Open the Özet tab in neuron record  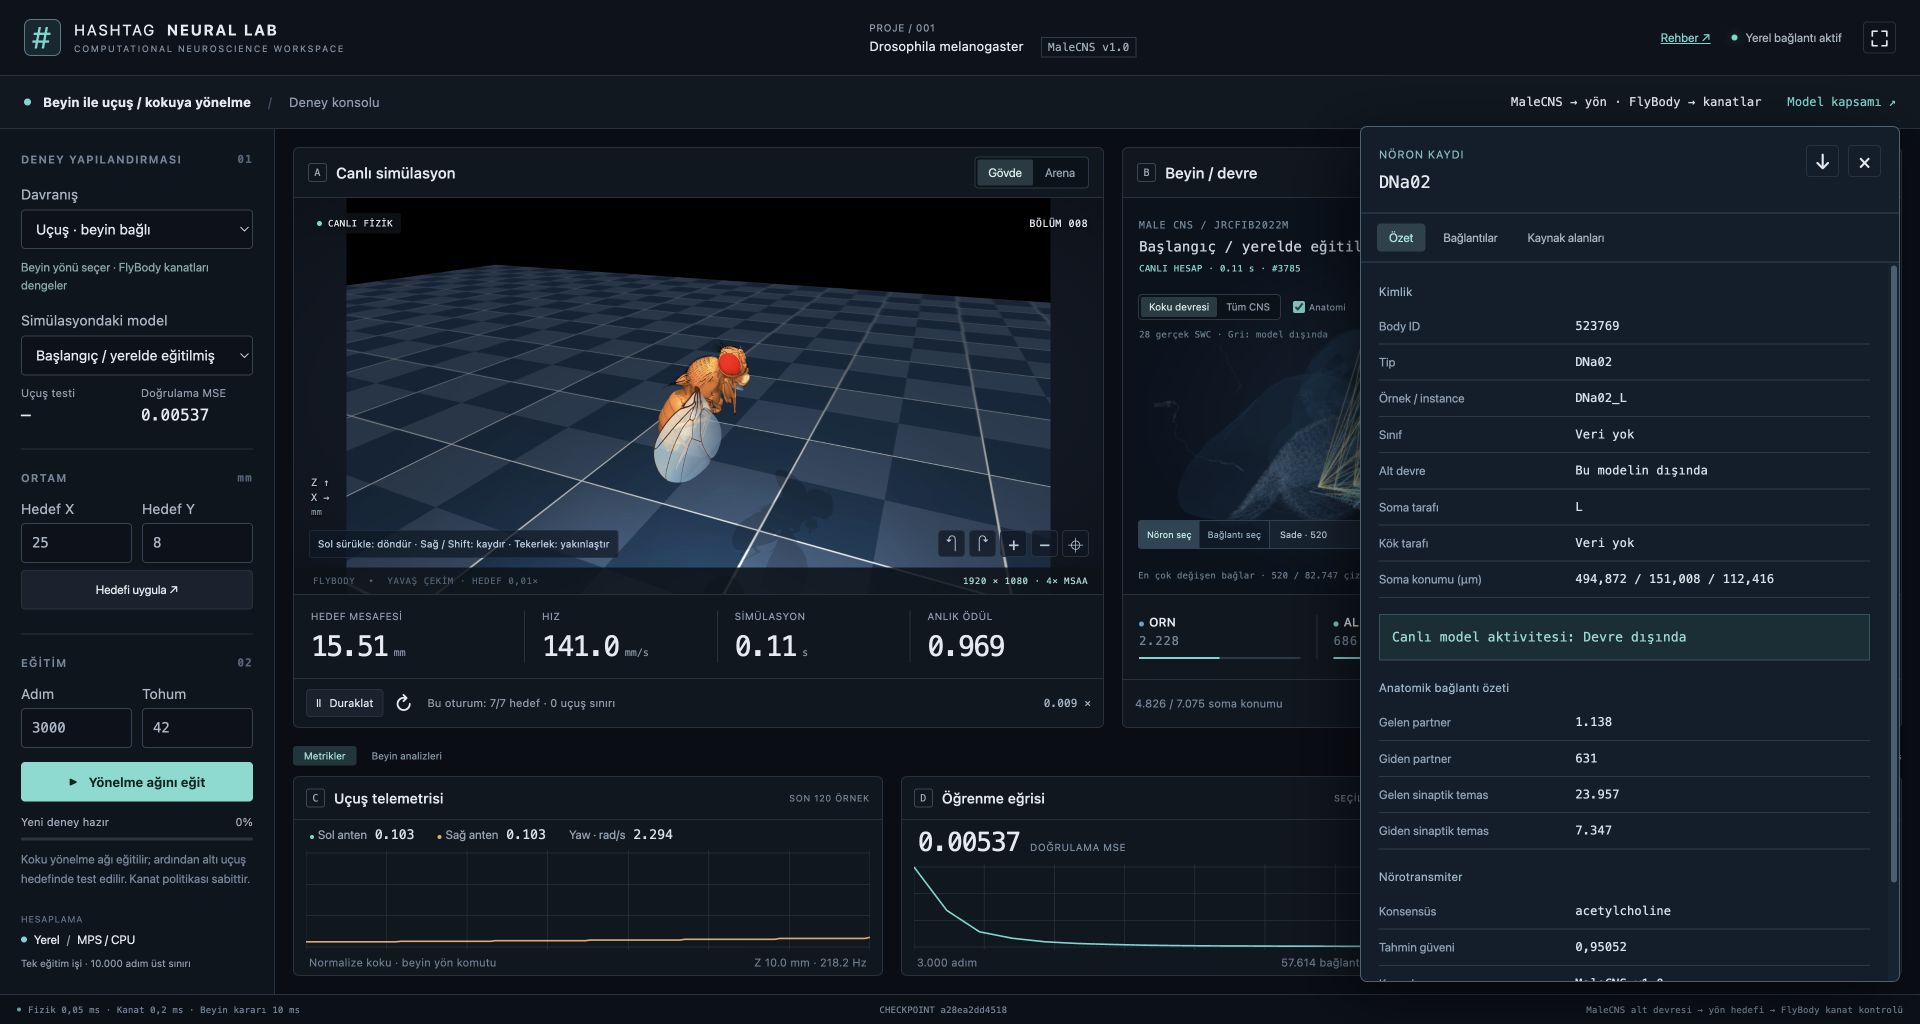pyautogui.click(x=1401, y=238)
